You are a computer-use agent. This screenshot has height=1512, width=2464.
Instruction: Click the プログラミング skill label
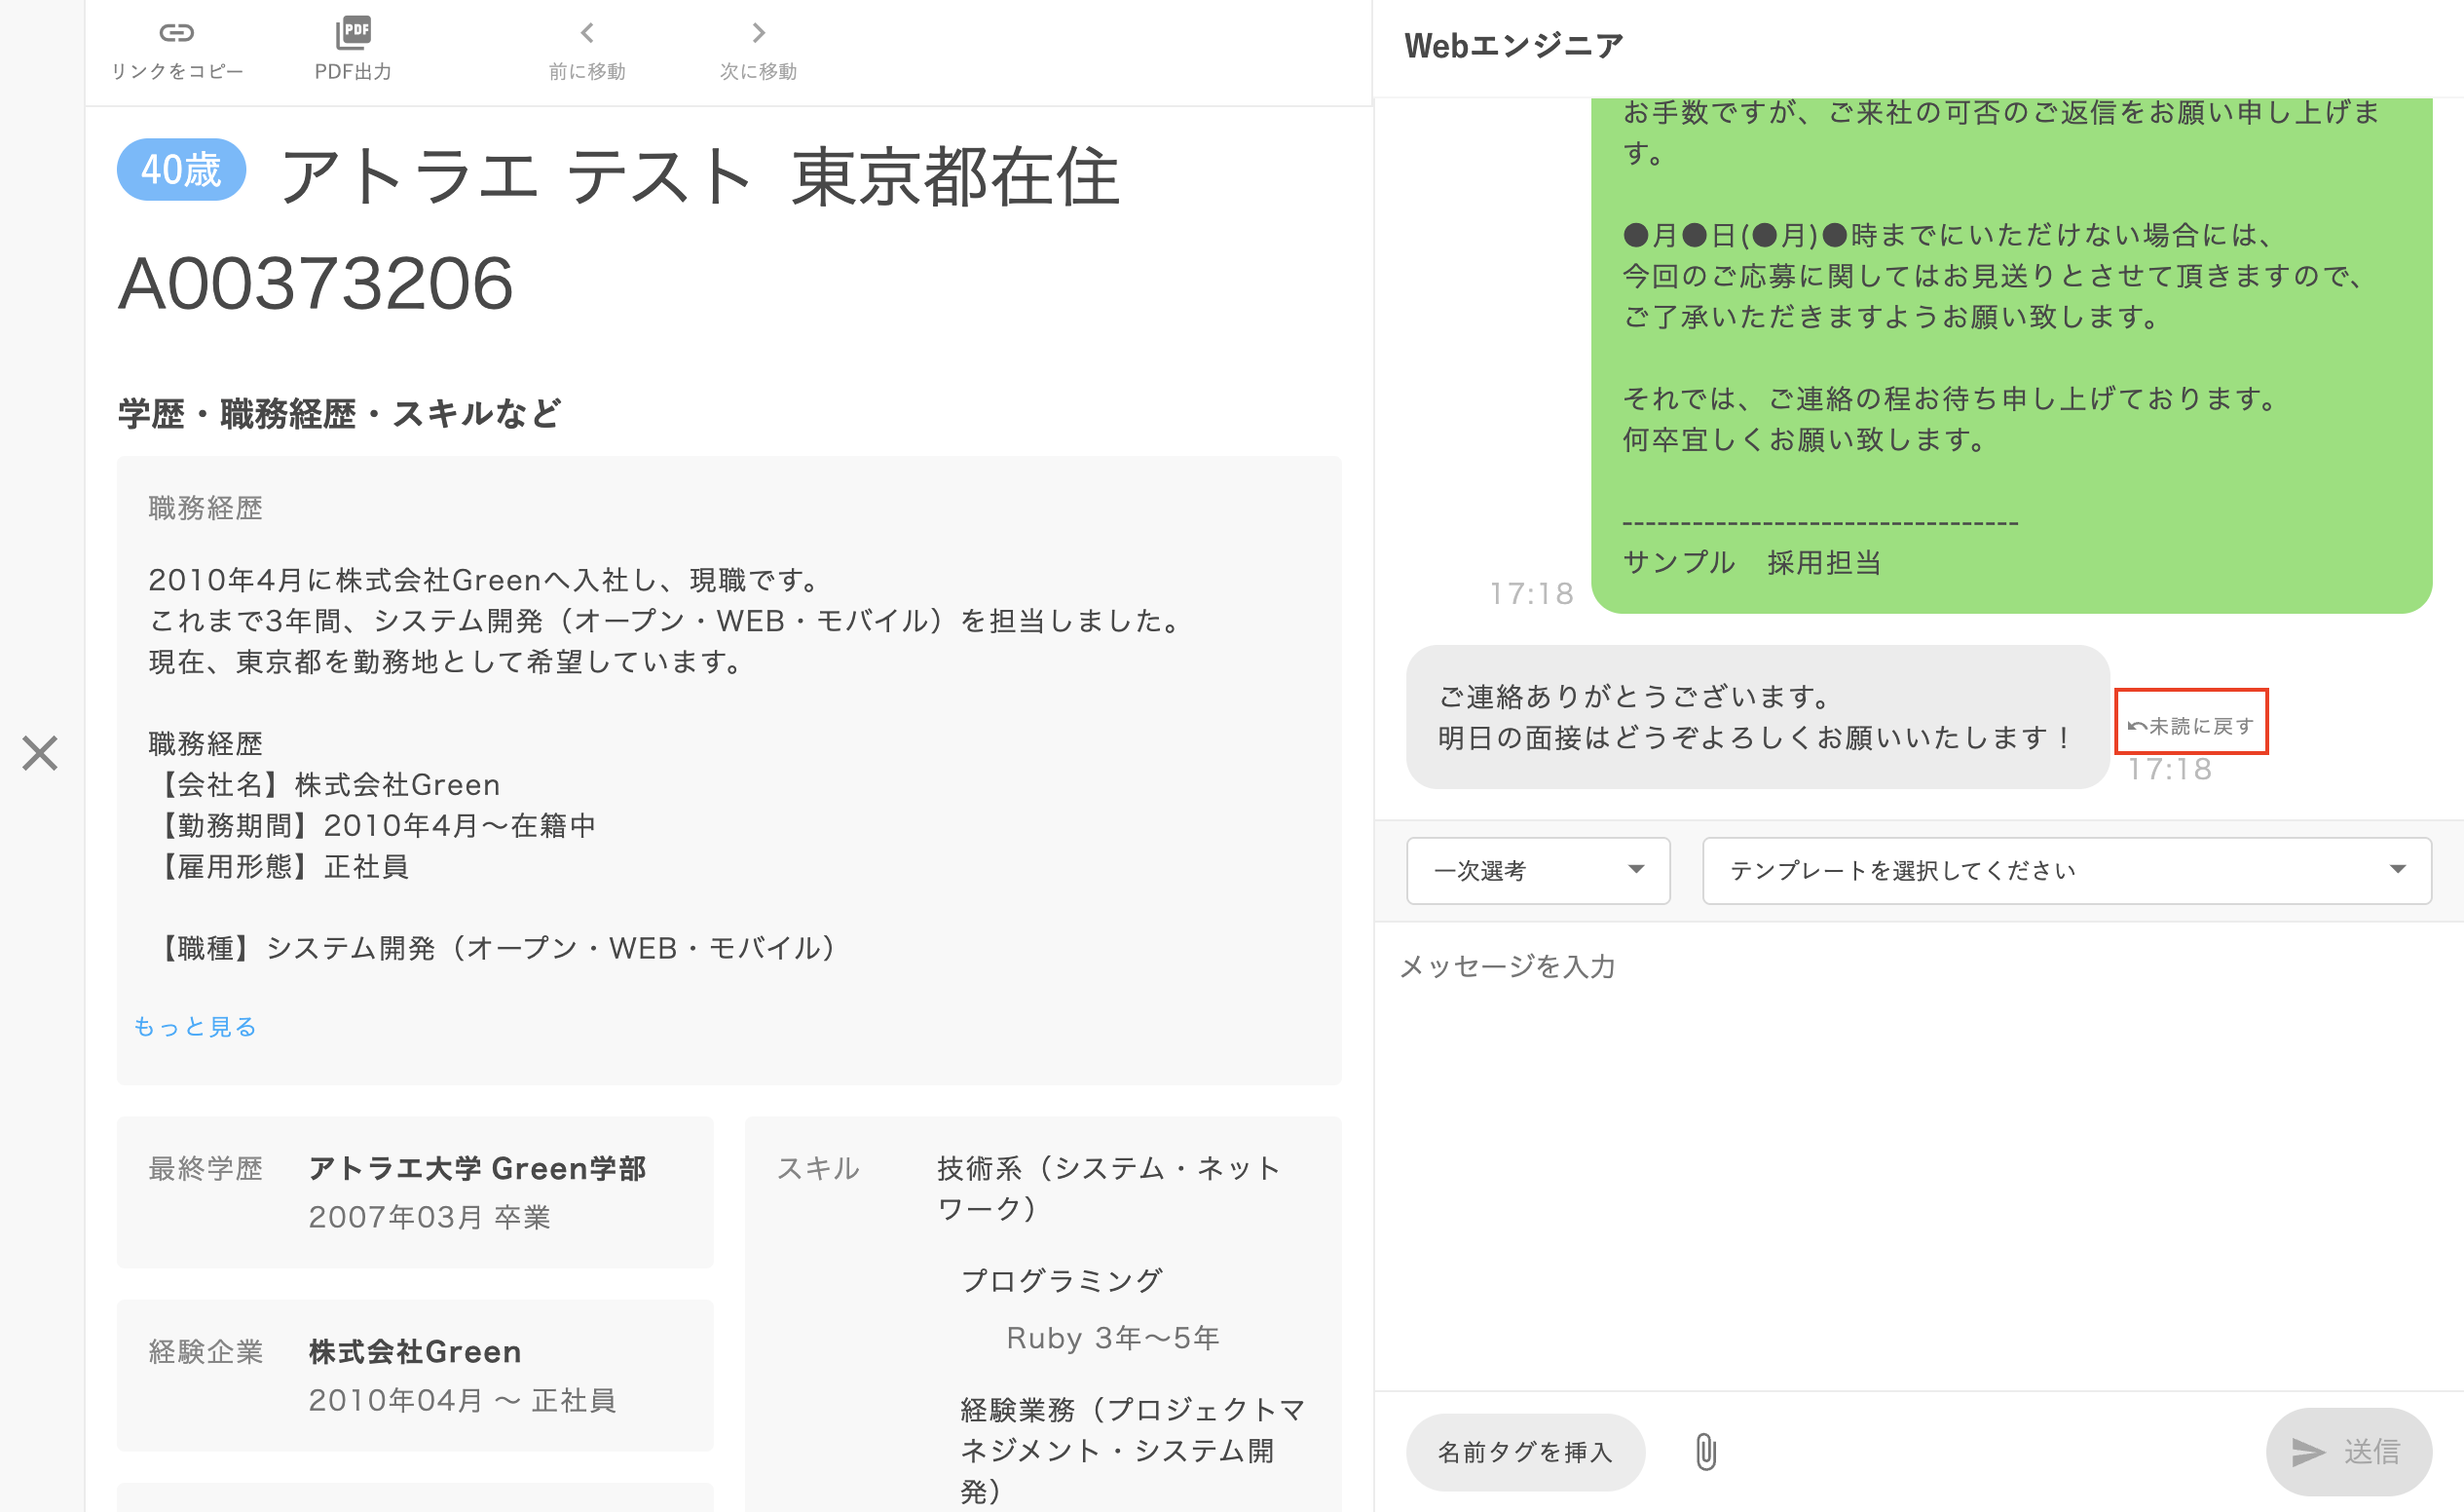(x=1061, y=1281)
